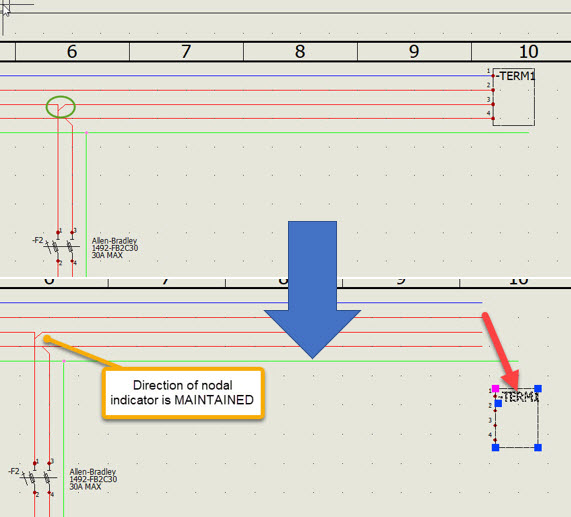Click the lower Allen-Bradley 1492-FB2C30 label

[x=93, y=479]
